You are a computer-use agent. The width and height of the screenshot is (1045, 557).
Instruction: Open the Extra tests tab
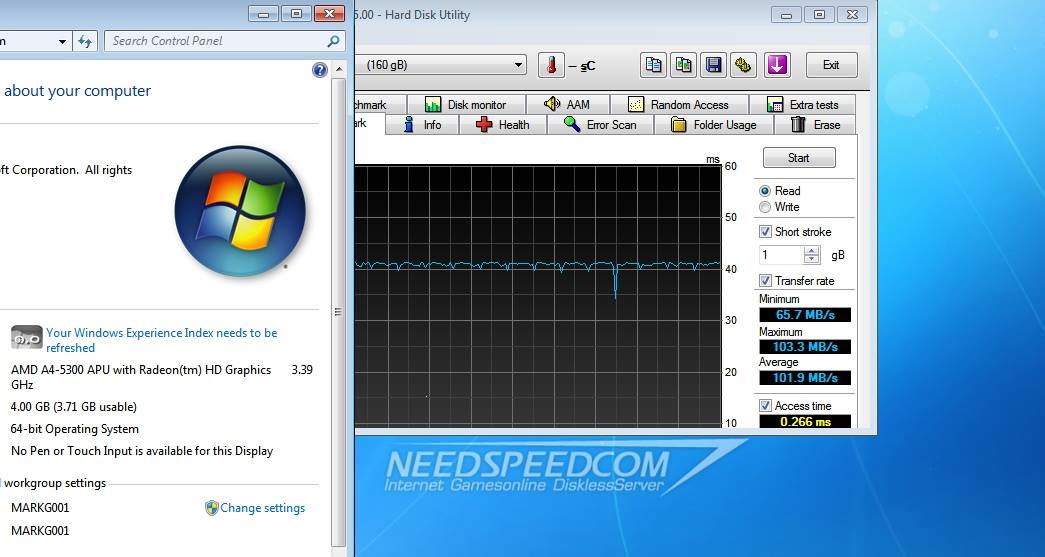coord(803,105)
